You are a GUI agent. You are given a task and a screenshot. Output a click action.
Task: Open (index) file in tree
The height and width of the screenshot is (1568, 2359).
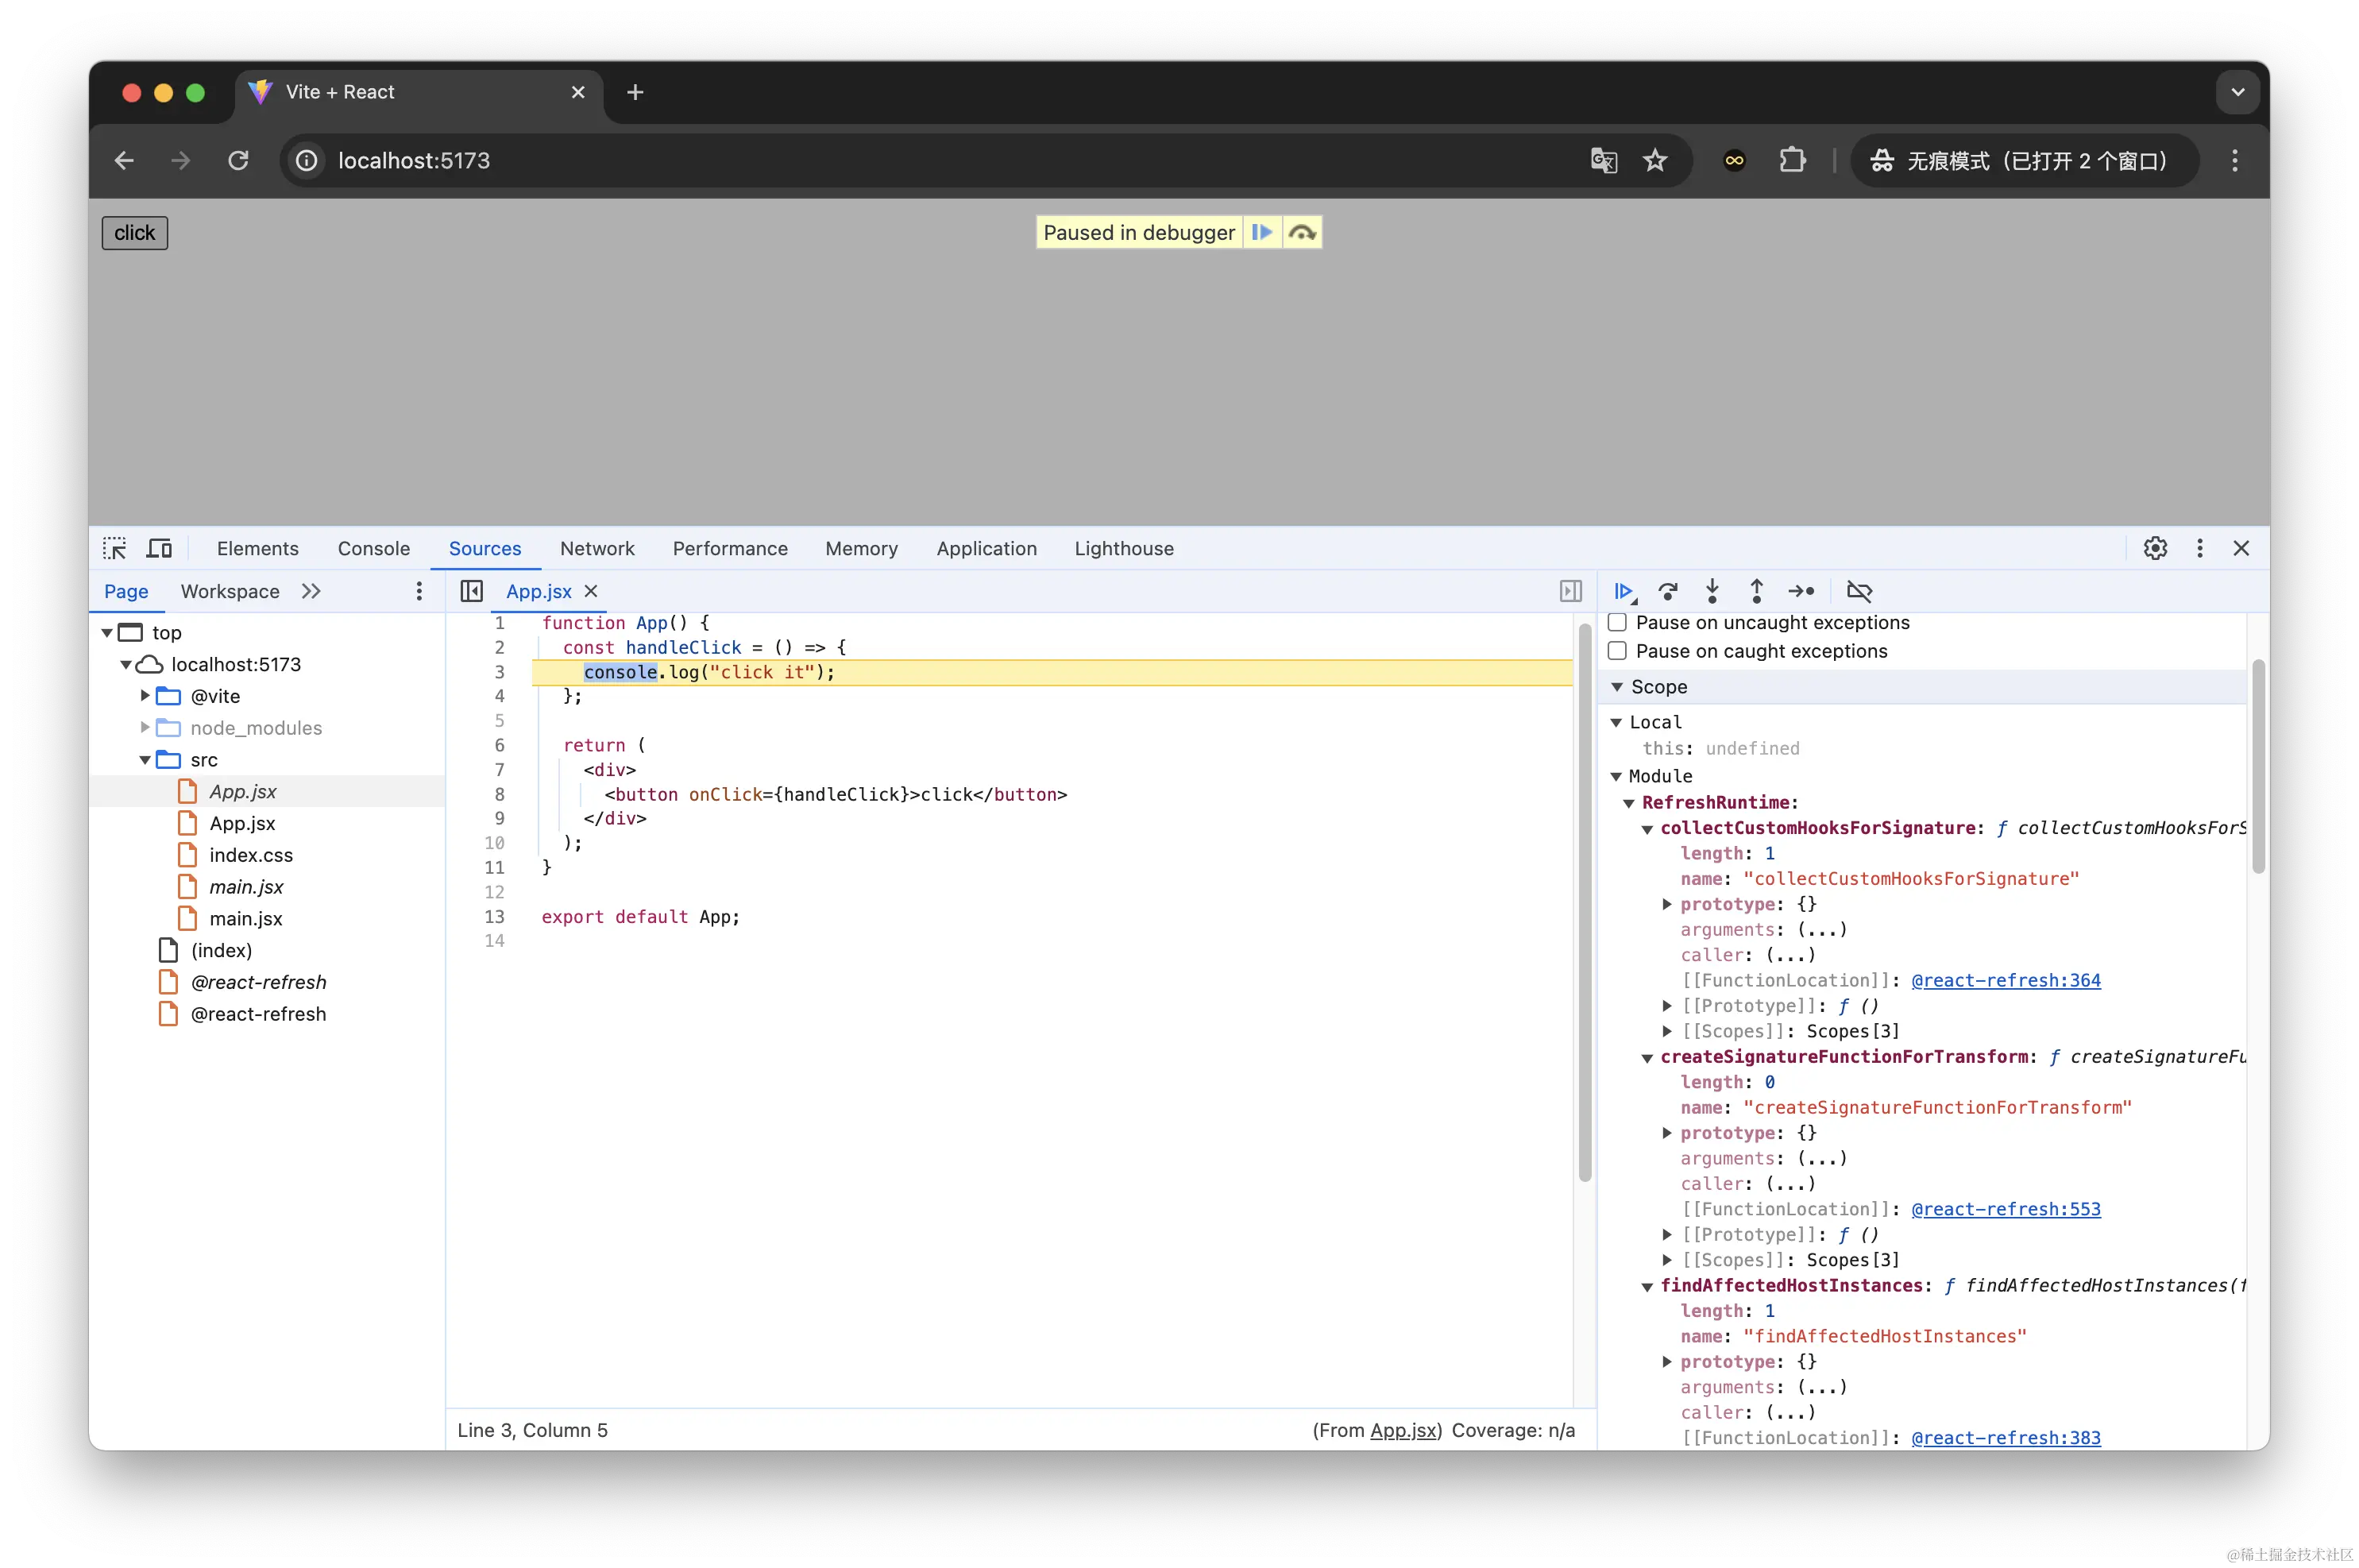(x=221, y=950)
